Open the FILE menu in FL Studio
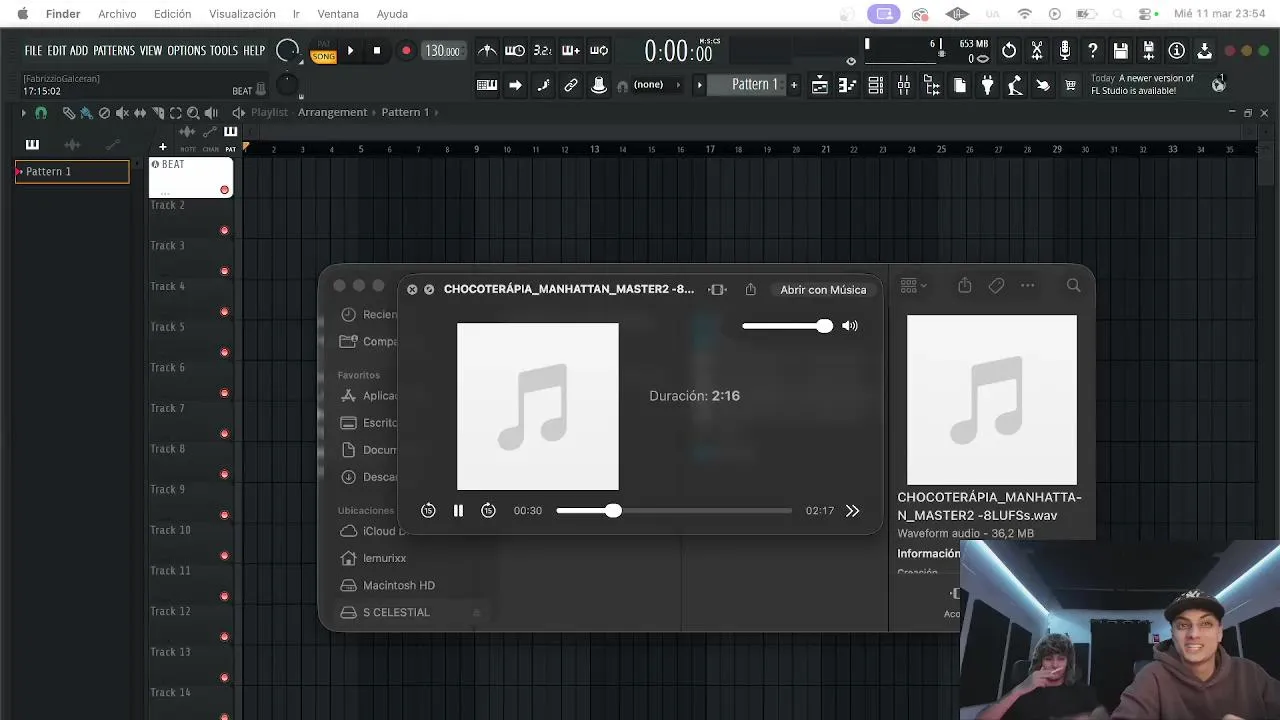The width and height of the screenshot is (1280, 720). click(33, 51)
